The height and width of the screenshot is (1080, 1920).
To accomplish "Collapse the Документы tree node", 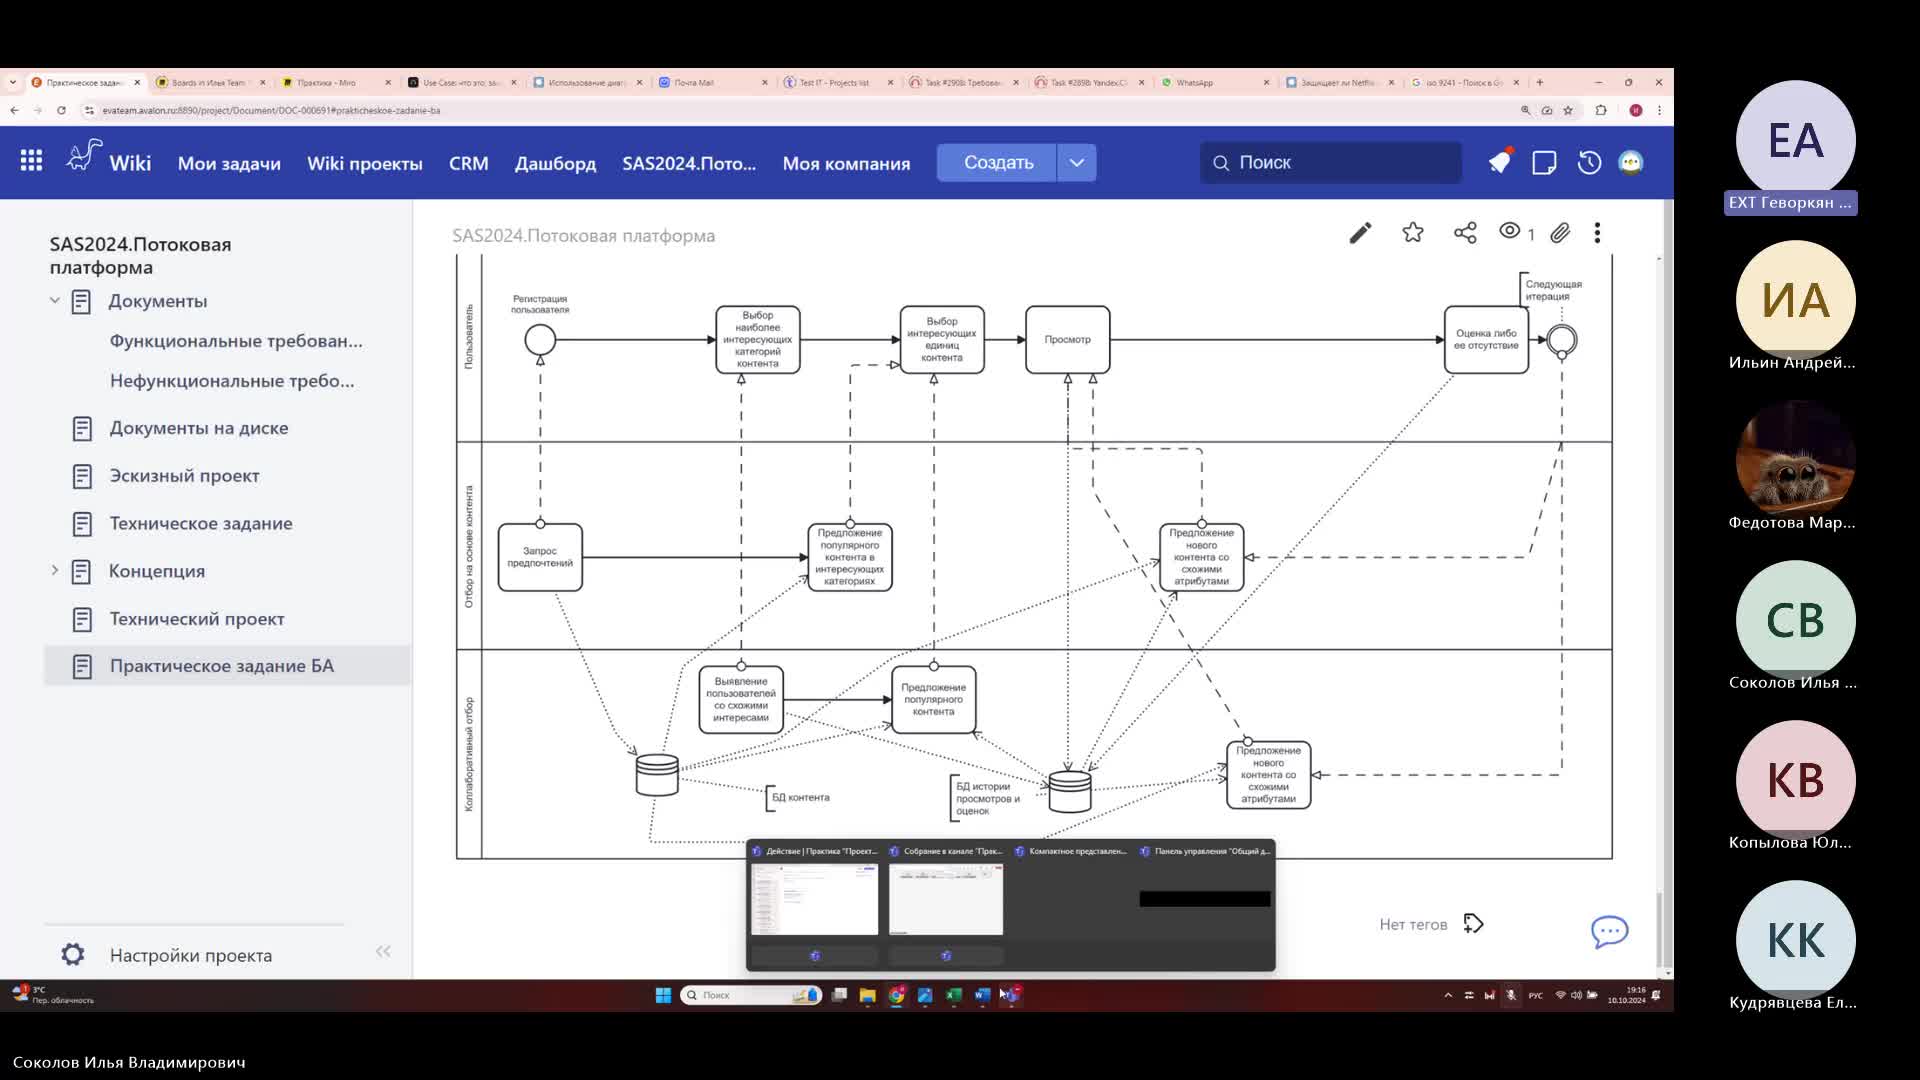I will coord(55,300).
